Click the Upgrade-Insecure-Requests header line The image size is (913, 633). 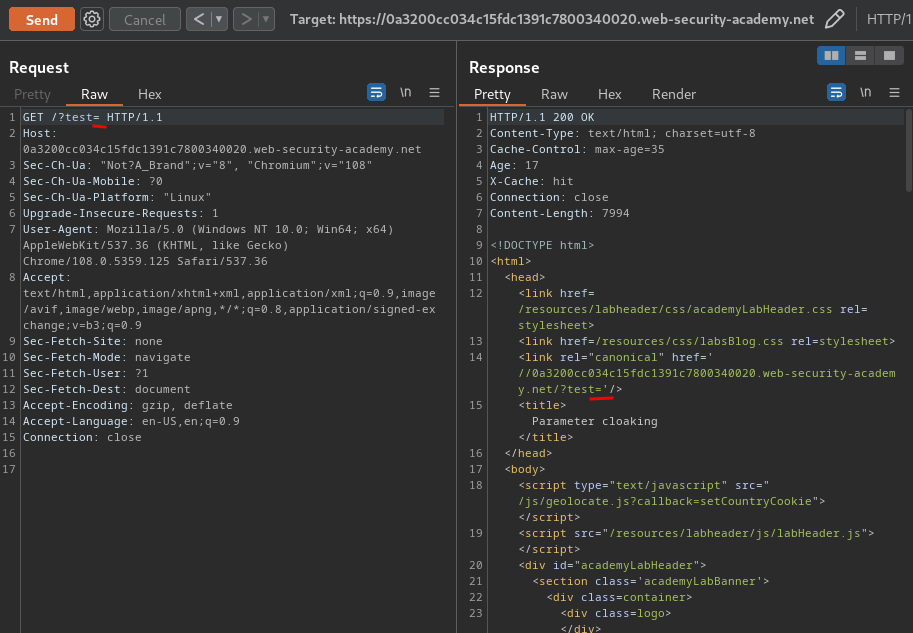tap(121, 213)
